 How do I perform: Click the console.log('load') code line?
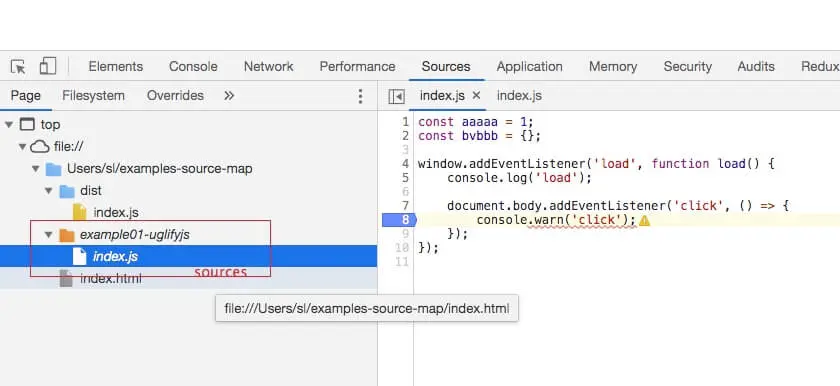coord(520,178)
